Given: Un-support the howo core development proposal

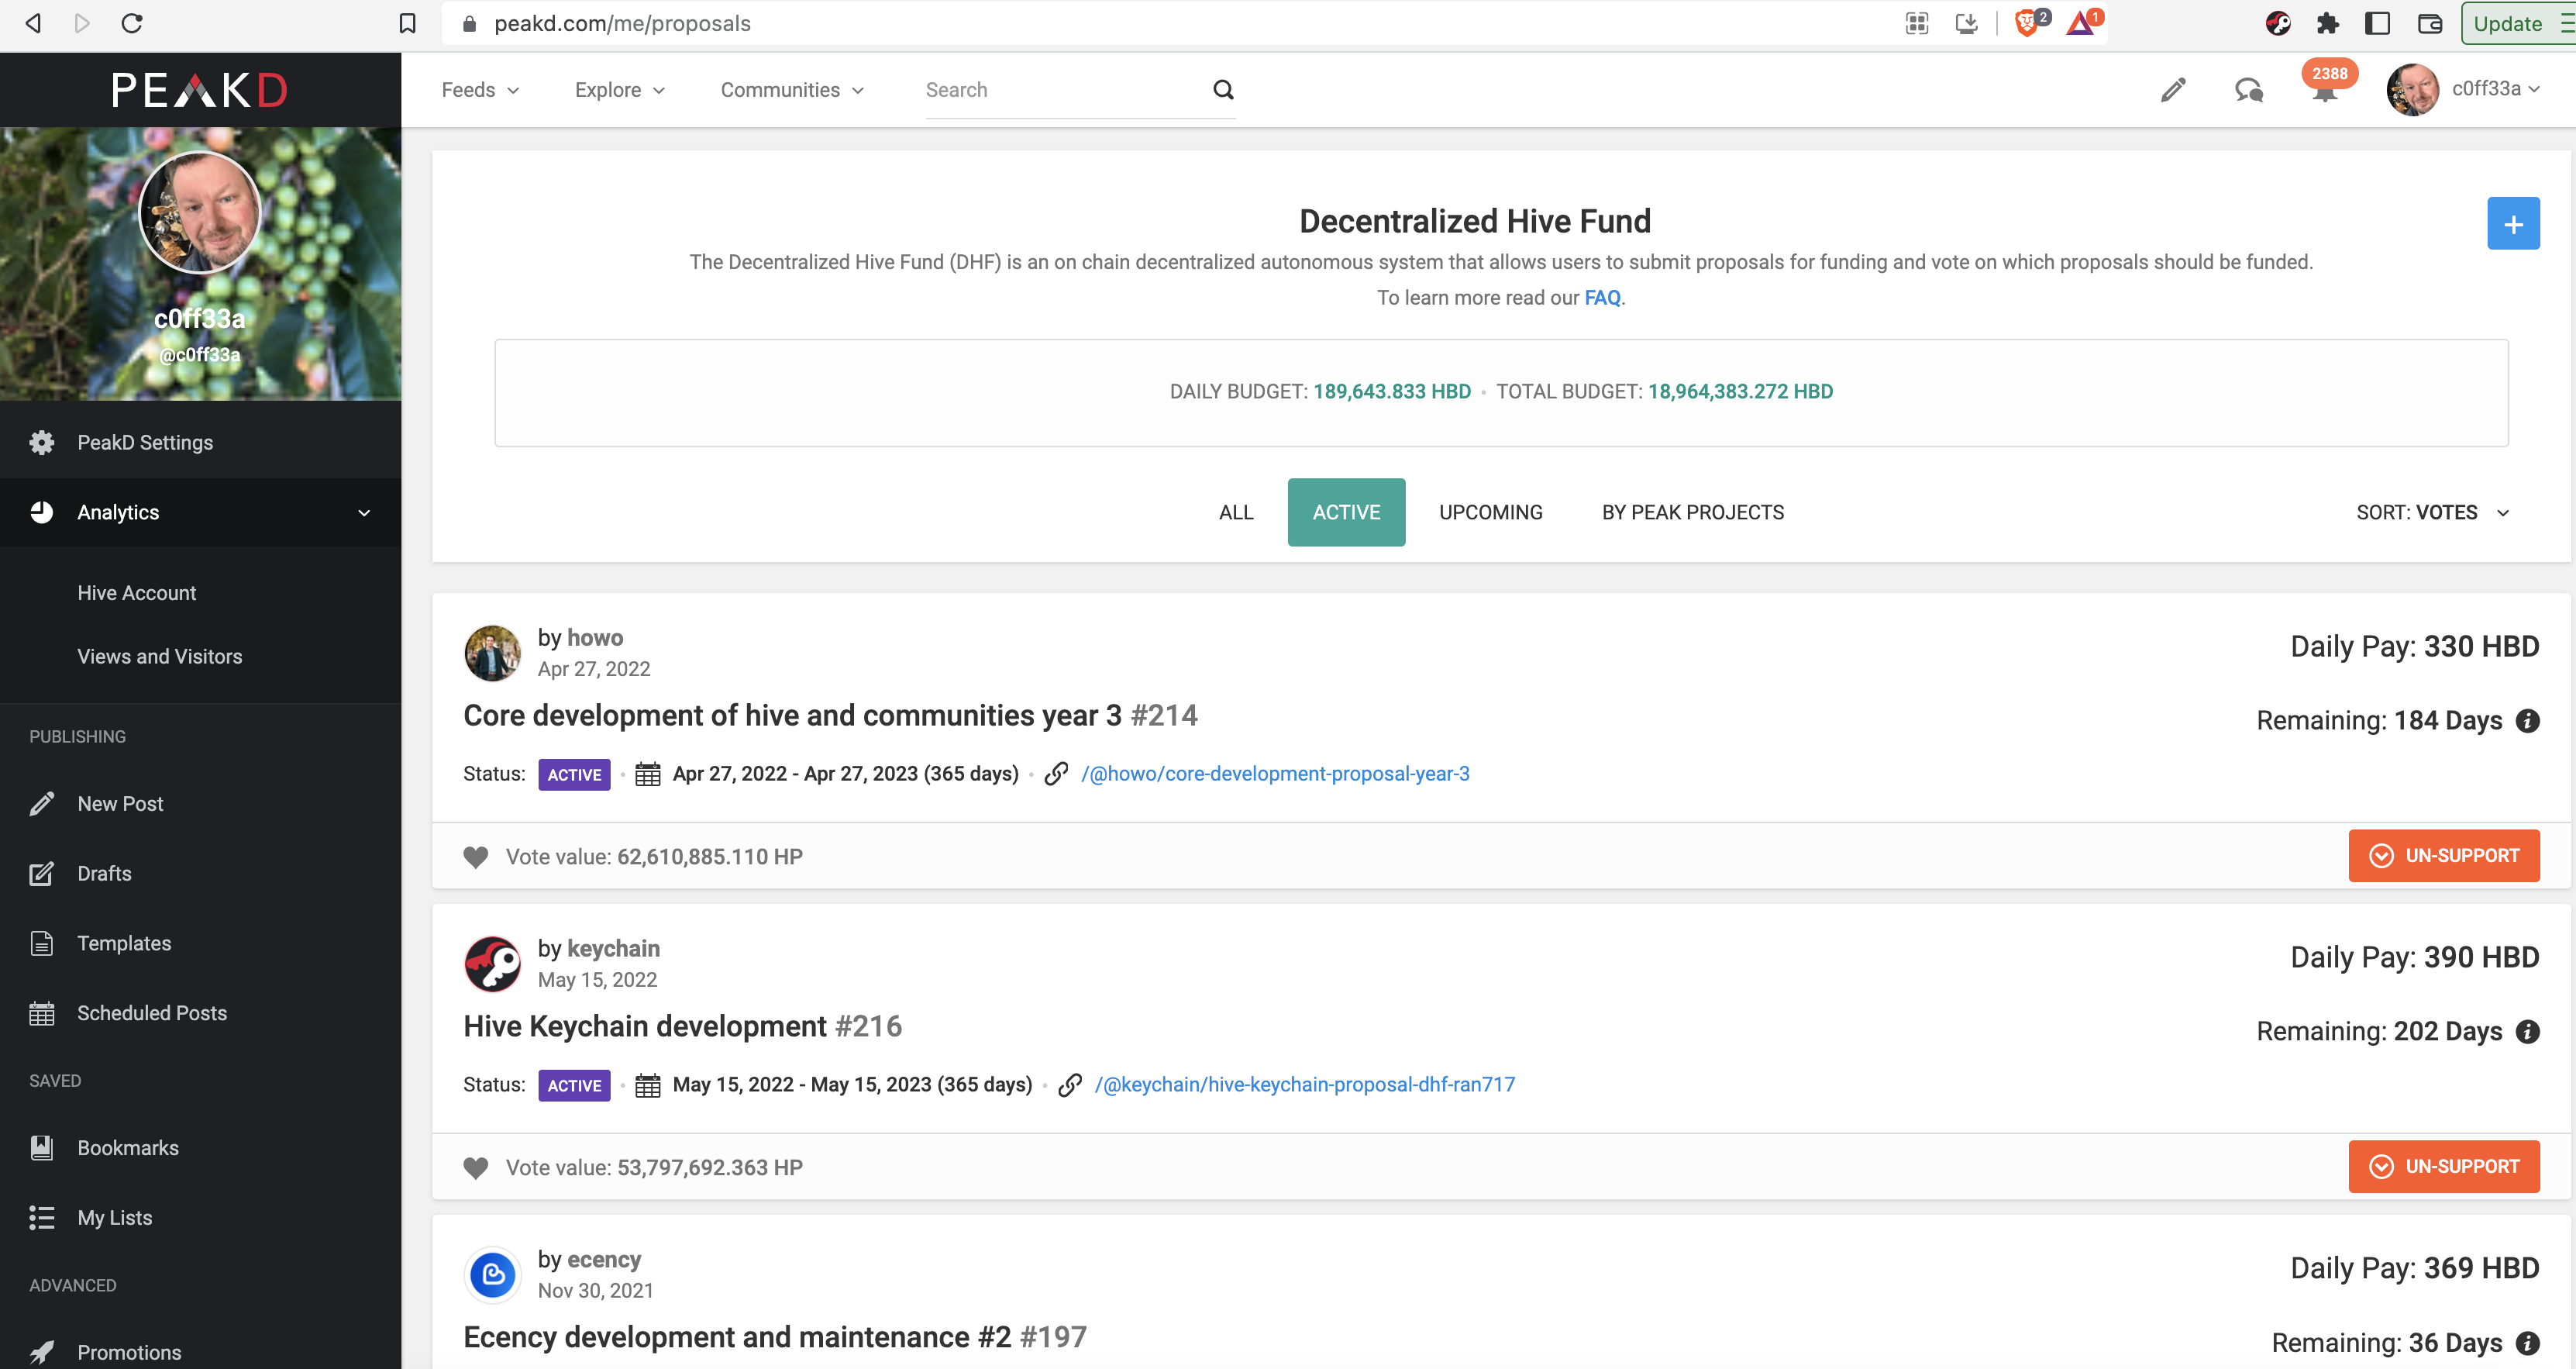Looking at the screenshot, I should tap(2443, 856).
